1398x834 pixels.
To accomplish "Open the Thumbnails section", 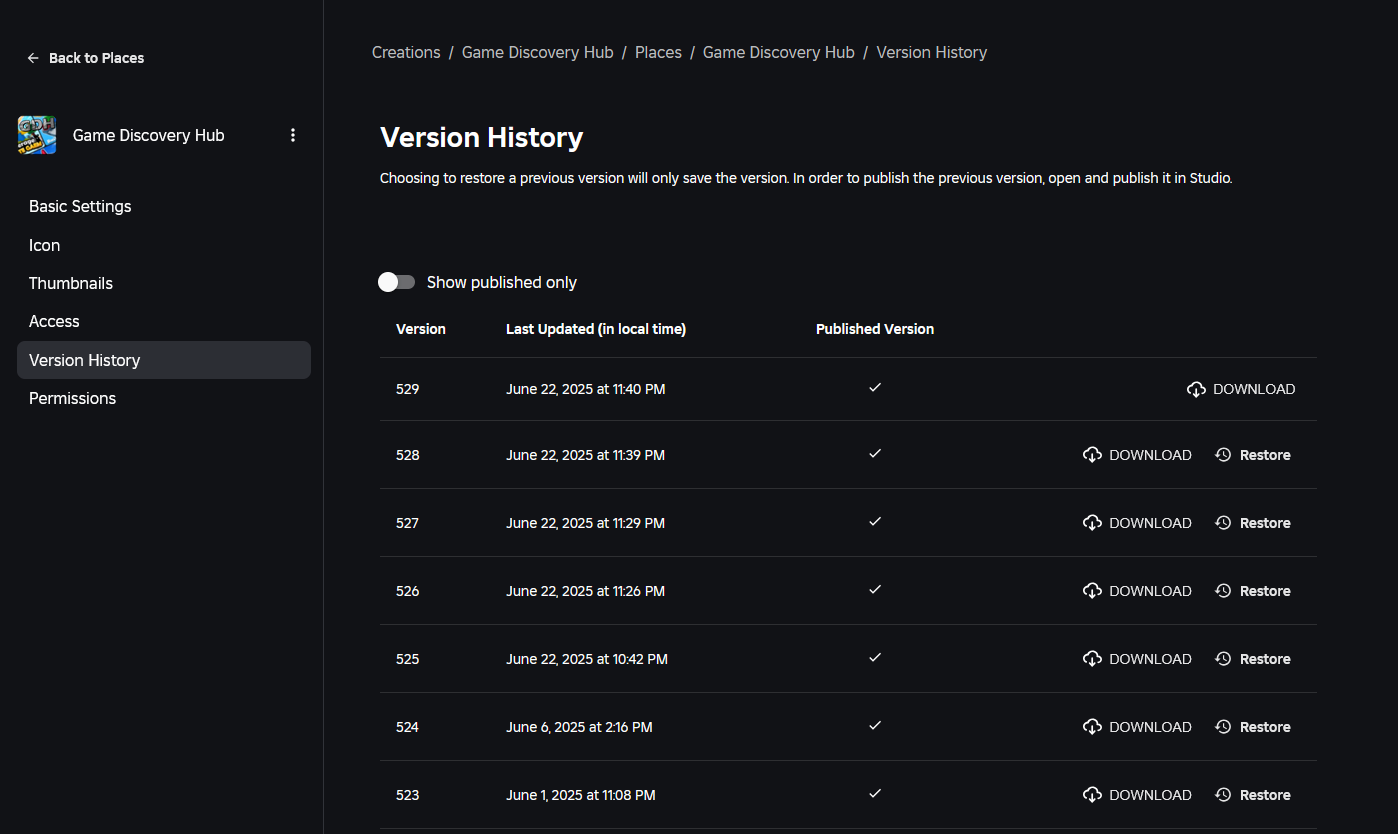I will tap(164, 283).
